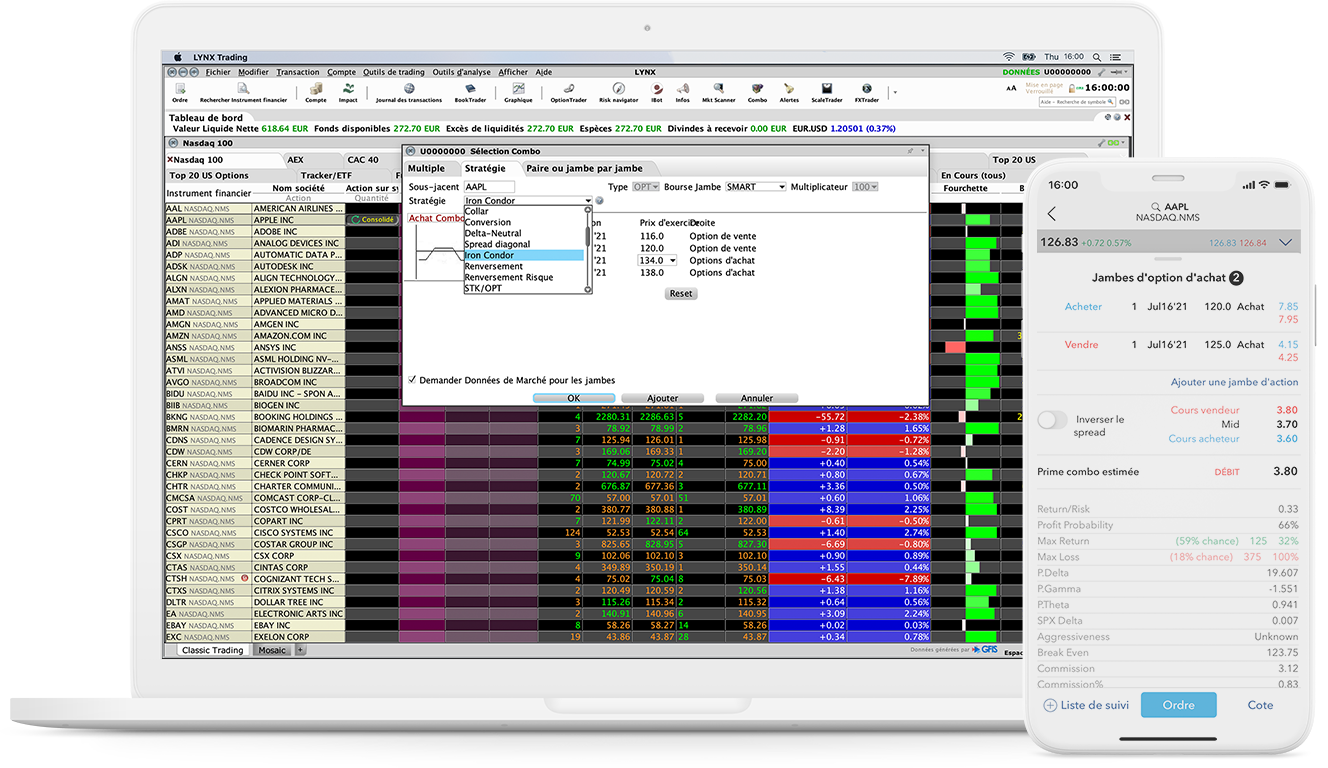This screenshot has width=1328, height=768.
Task: Open the Mkt Scanner tool
Action: tap(718, 92)
